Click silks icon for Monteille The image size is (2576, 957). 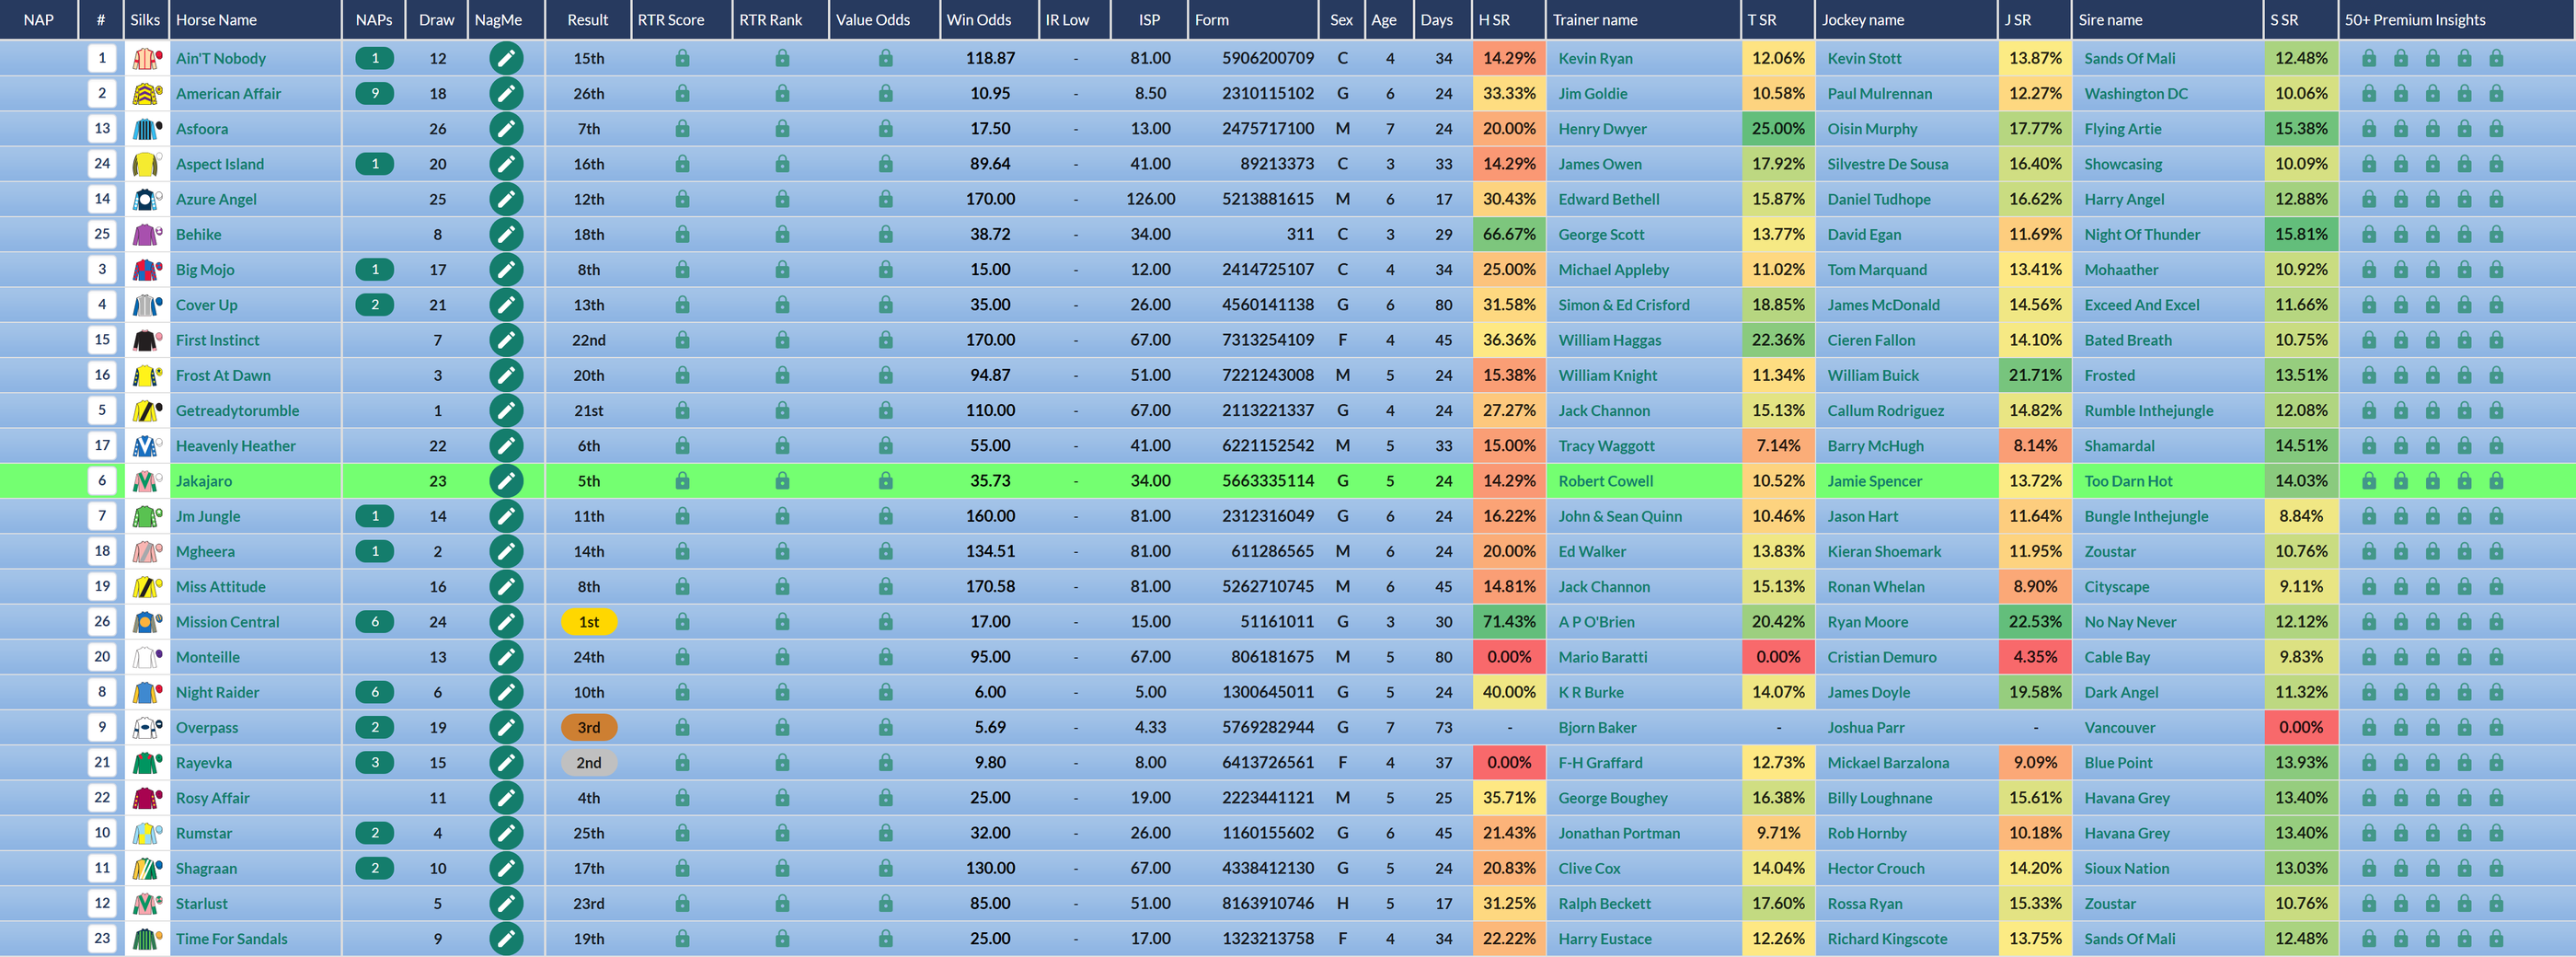pyautogui.click(x=146, y=657)
